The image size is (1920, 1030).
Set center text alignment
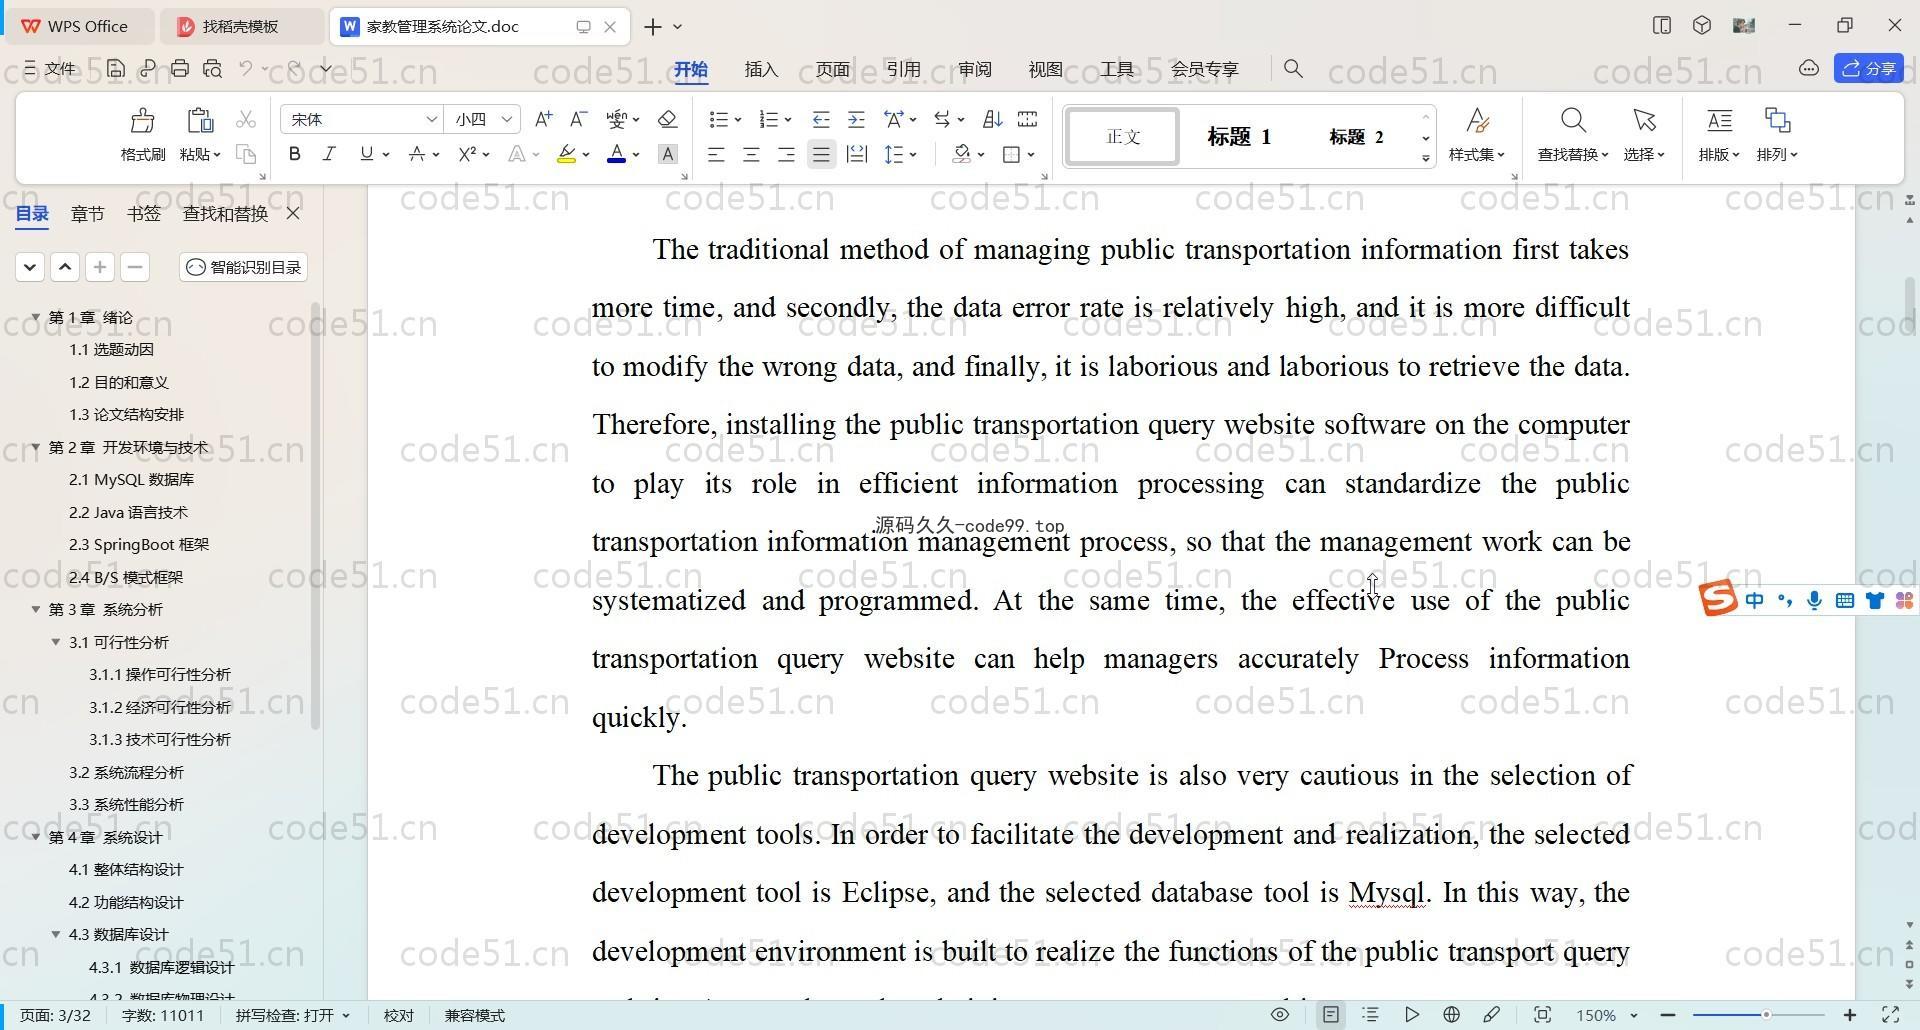(751, 154)
